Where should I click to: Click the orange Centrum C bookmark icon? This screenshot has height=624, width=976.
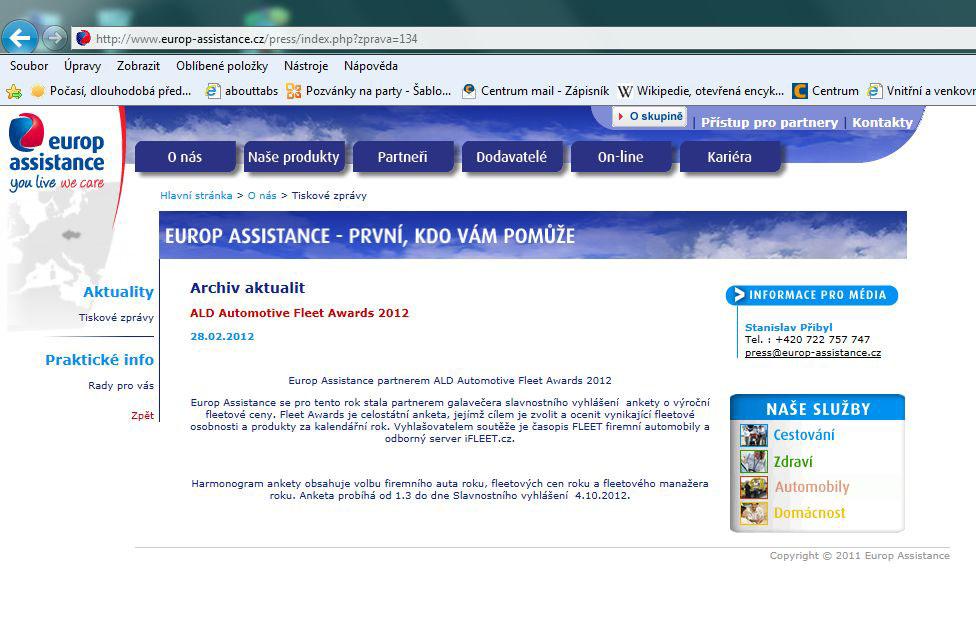[800, 91]
